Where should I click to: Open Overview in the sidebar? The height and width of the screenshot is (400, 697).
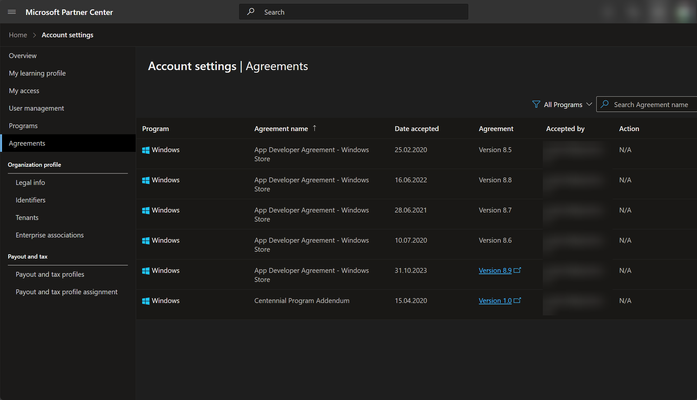(x=23, y=56)
